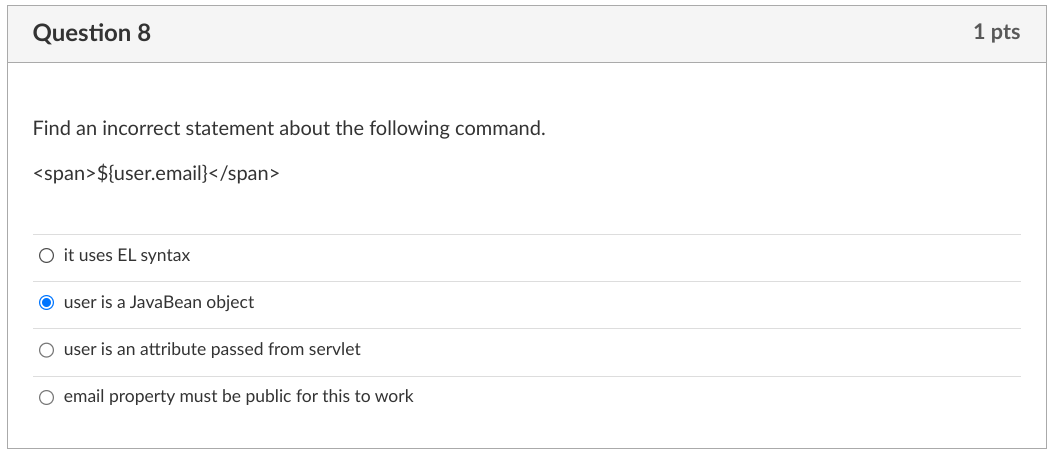Click the word "syntax" in the first option
The width and height of the screenshot is (1054, 462).
165,256
